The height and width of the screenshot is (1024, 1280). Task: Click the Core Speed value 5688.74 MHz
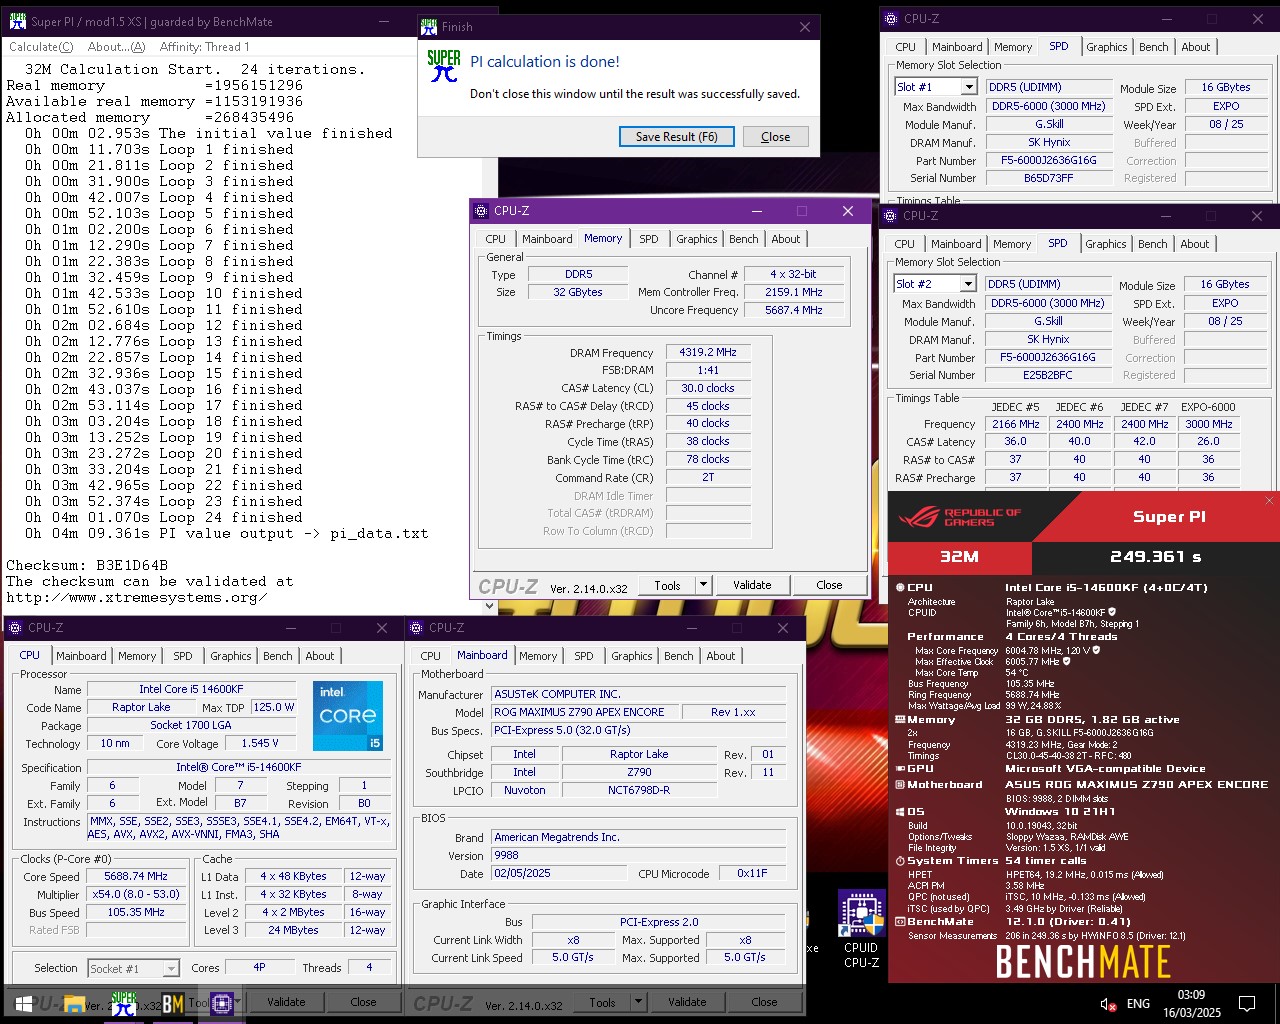click(x=136, y=876)
